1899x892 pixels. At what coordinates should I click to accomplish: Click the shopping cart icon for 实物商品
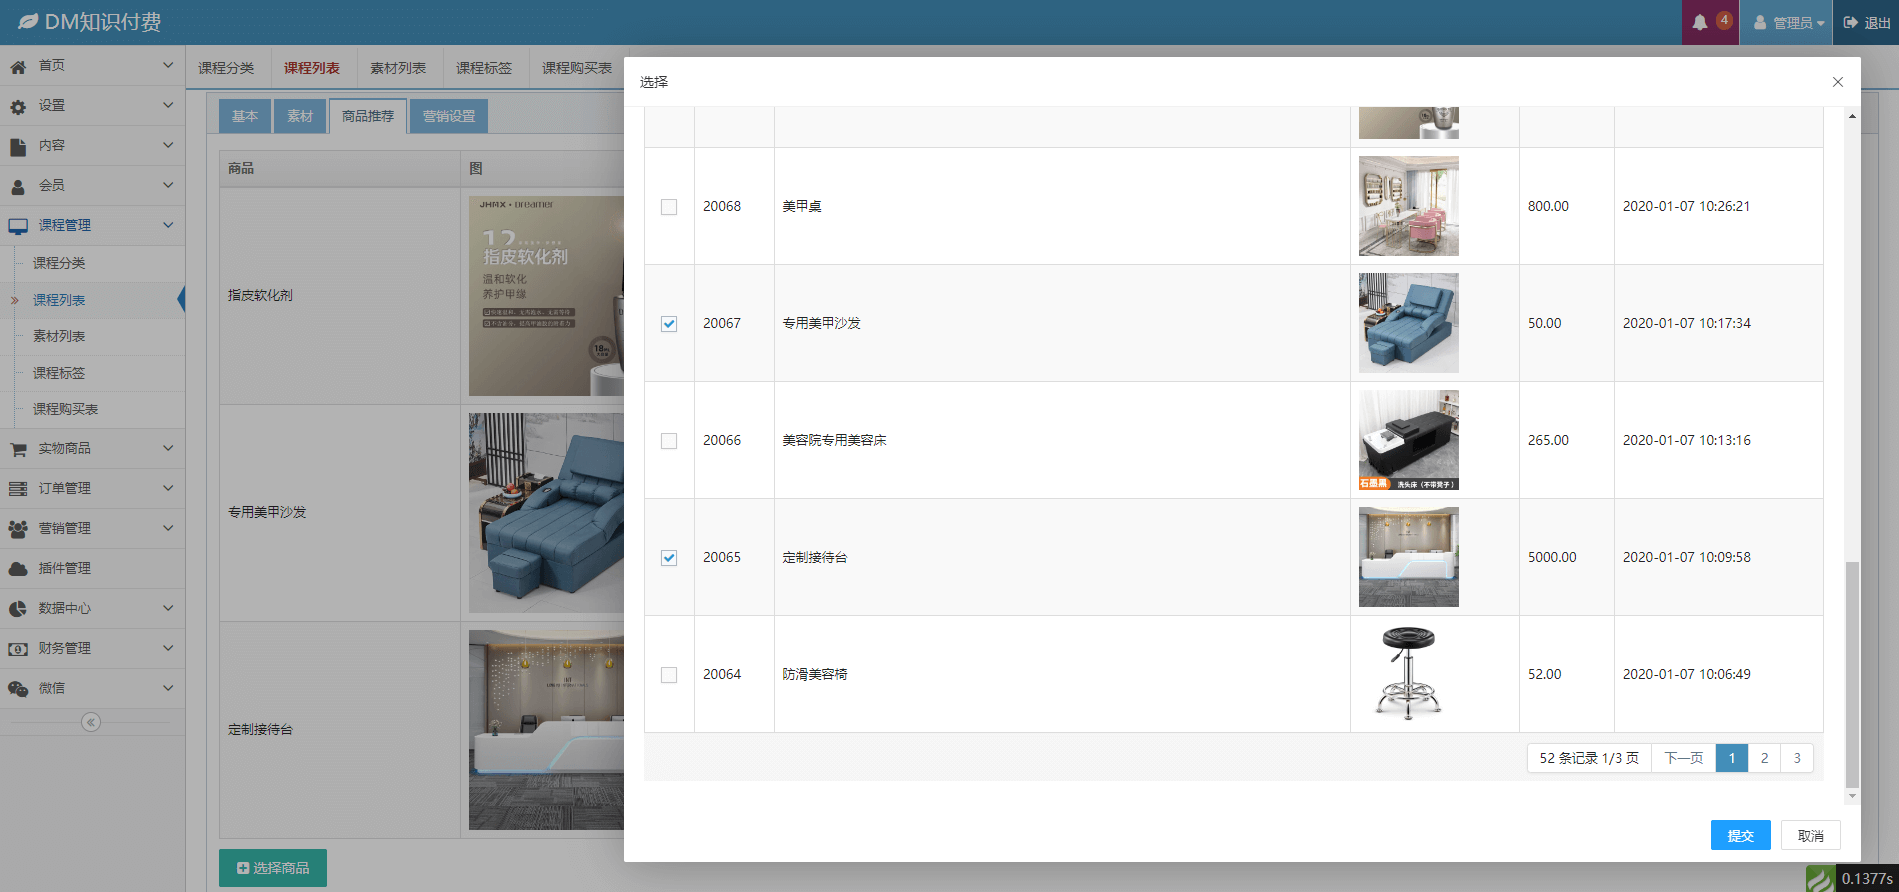click(x=18, y=450)
